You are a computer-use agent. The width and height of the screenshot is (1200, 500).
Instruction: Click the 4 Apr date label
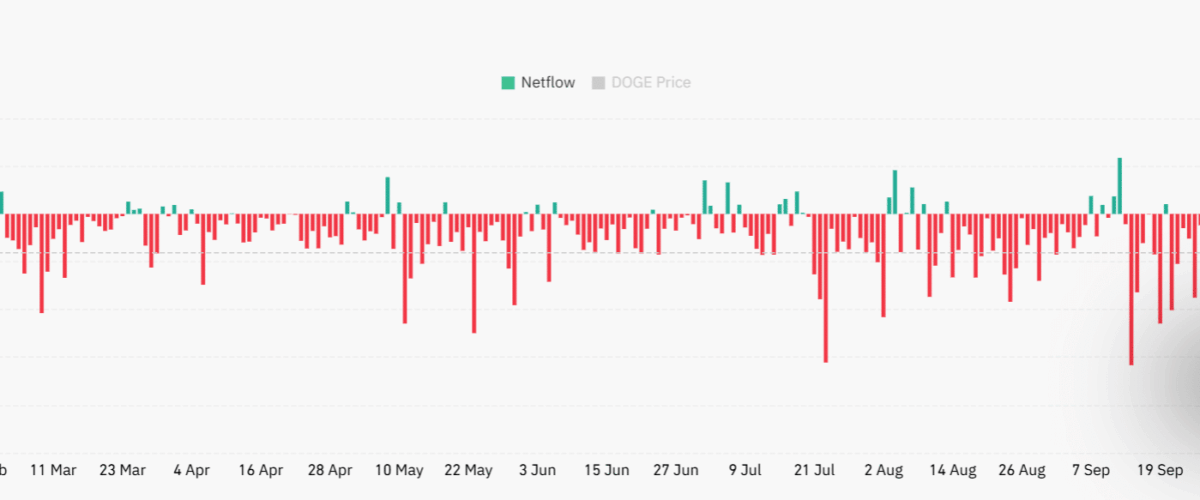click(x=191, y=470)
